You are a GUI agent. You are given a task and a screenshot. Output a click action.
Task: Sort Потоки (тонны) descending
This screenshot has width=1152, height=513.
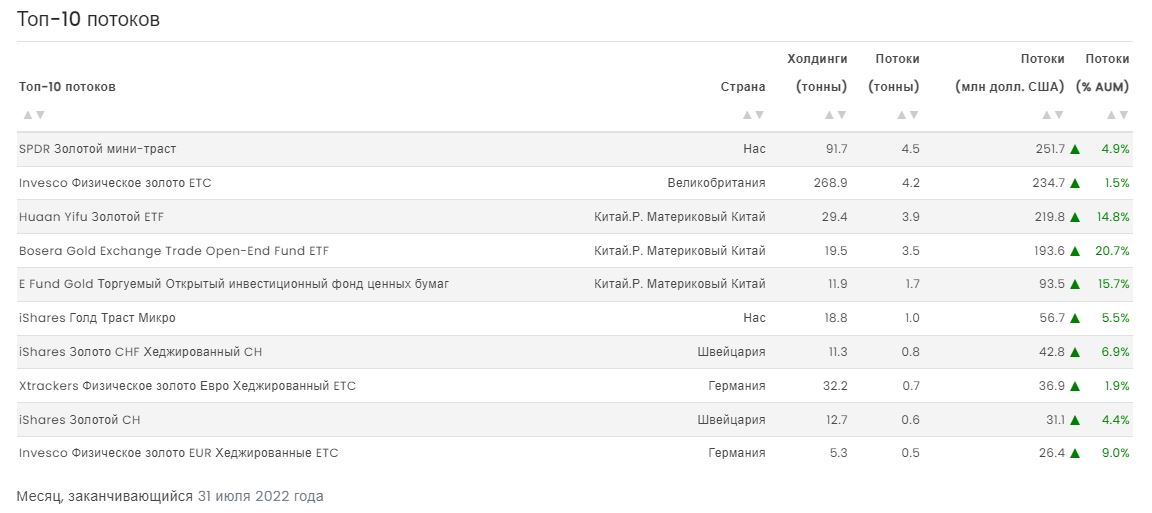(x=913, y=115)
